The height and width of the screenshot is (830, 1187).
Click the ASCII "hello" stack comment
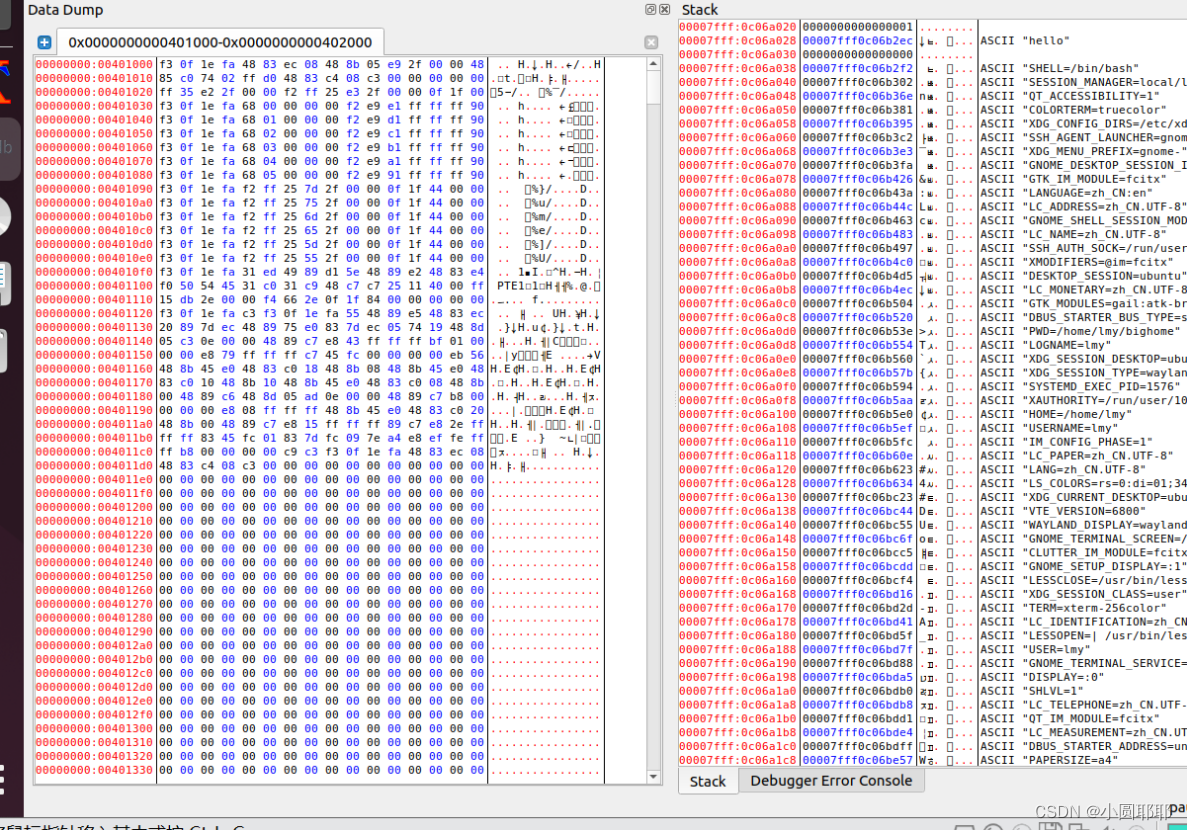(1025, 41)
